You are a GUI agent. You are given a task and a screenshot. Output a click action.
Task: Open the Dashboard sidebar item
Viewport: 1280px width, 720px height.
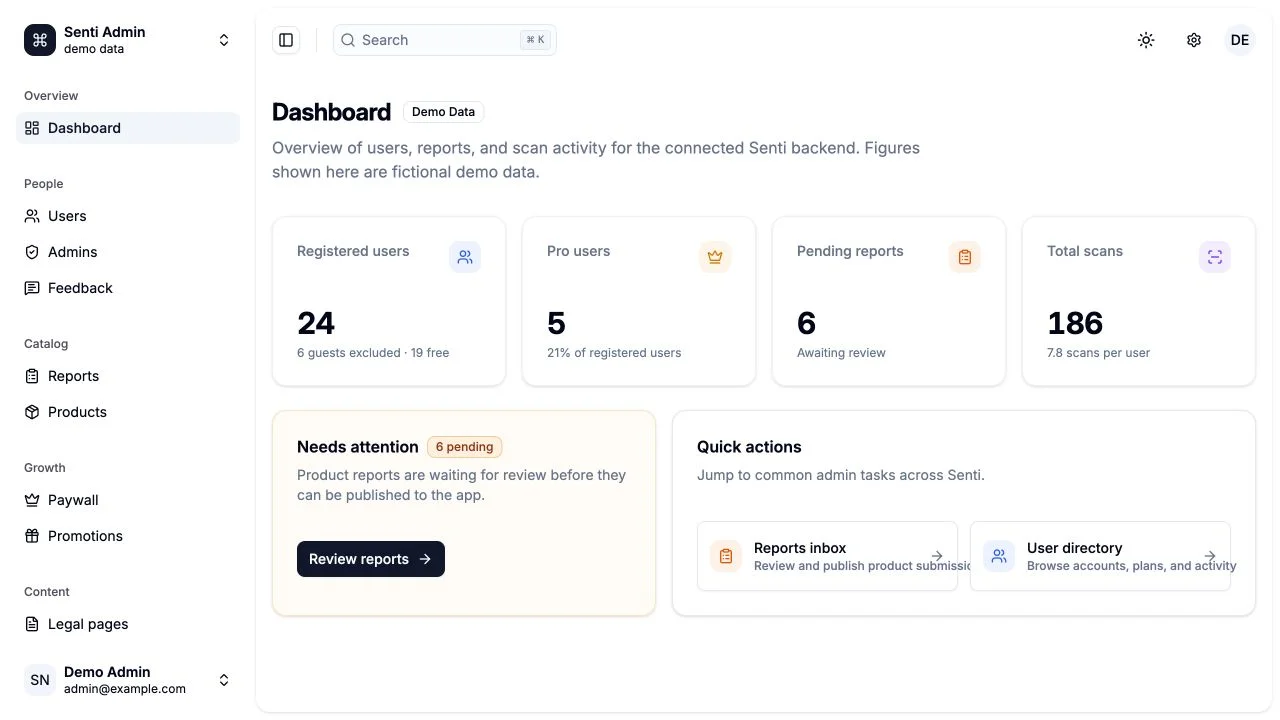point(128,128)
